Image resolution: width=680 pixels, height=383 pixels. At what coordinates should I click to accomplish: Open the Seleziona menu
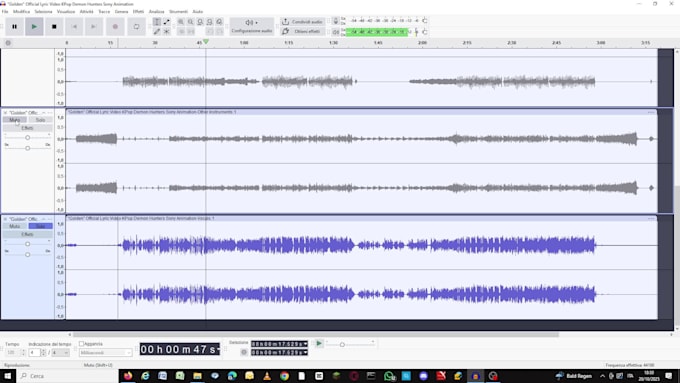43,11
